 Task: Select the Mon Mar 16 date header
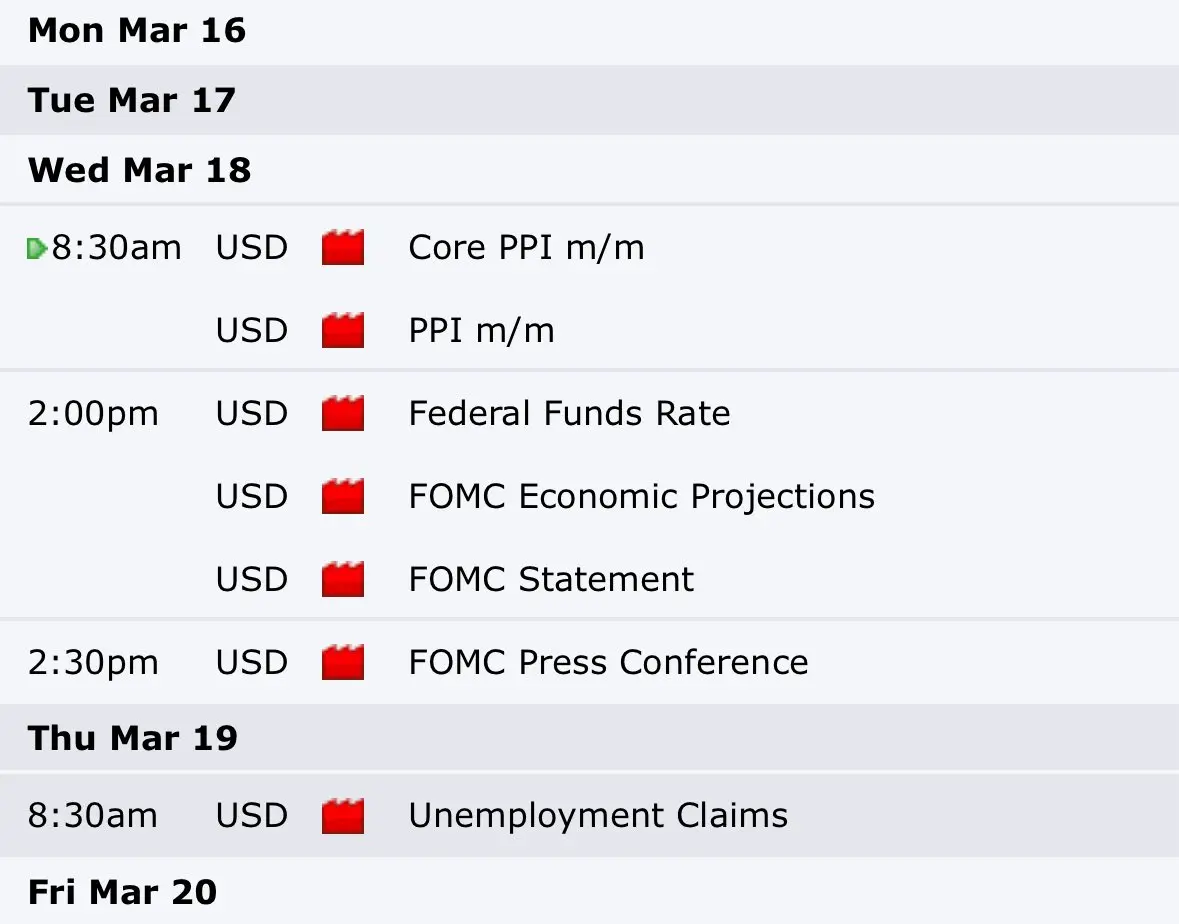(137, 31)
